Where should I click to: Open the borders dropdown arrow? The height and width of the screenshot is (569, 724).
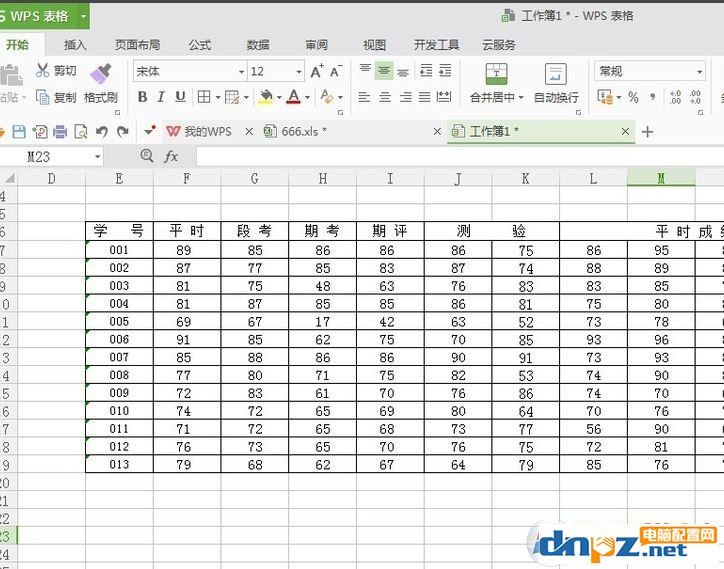pyautogui.click(x=217, y=97)
